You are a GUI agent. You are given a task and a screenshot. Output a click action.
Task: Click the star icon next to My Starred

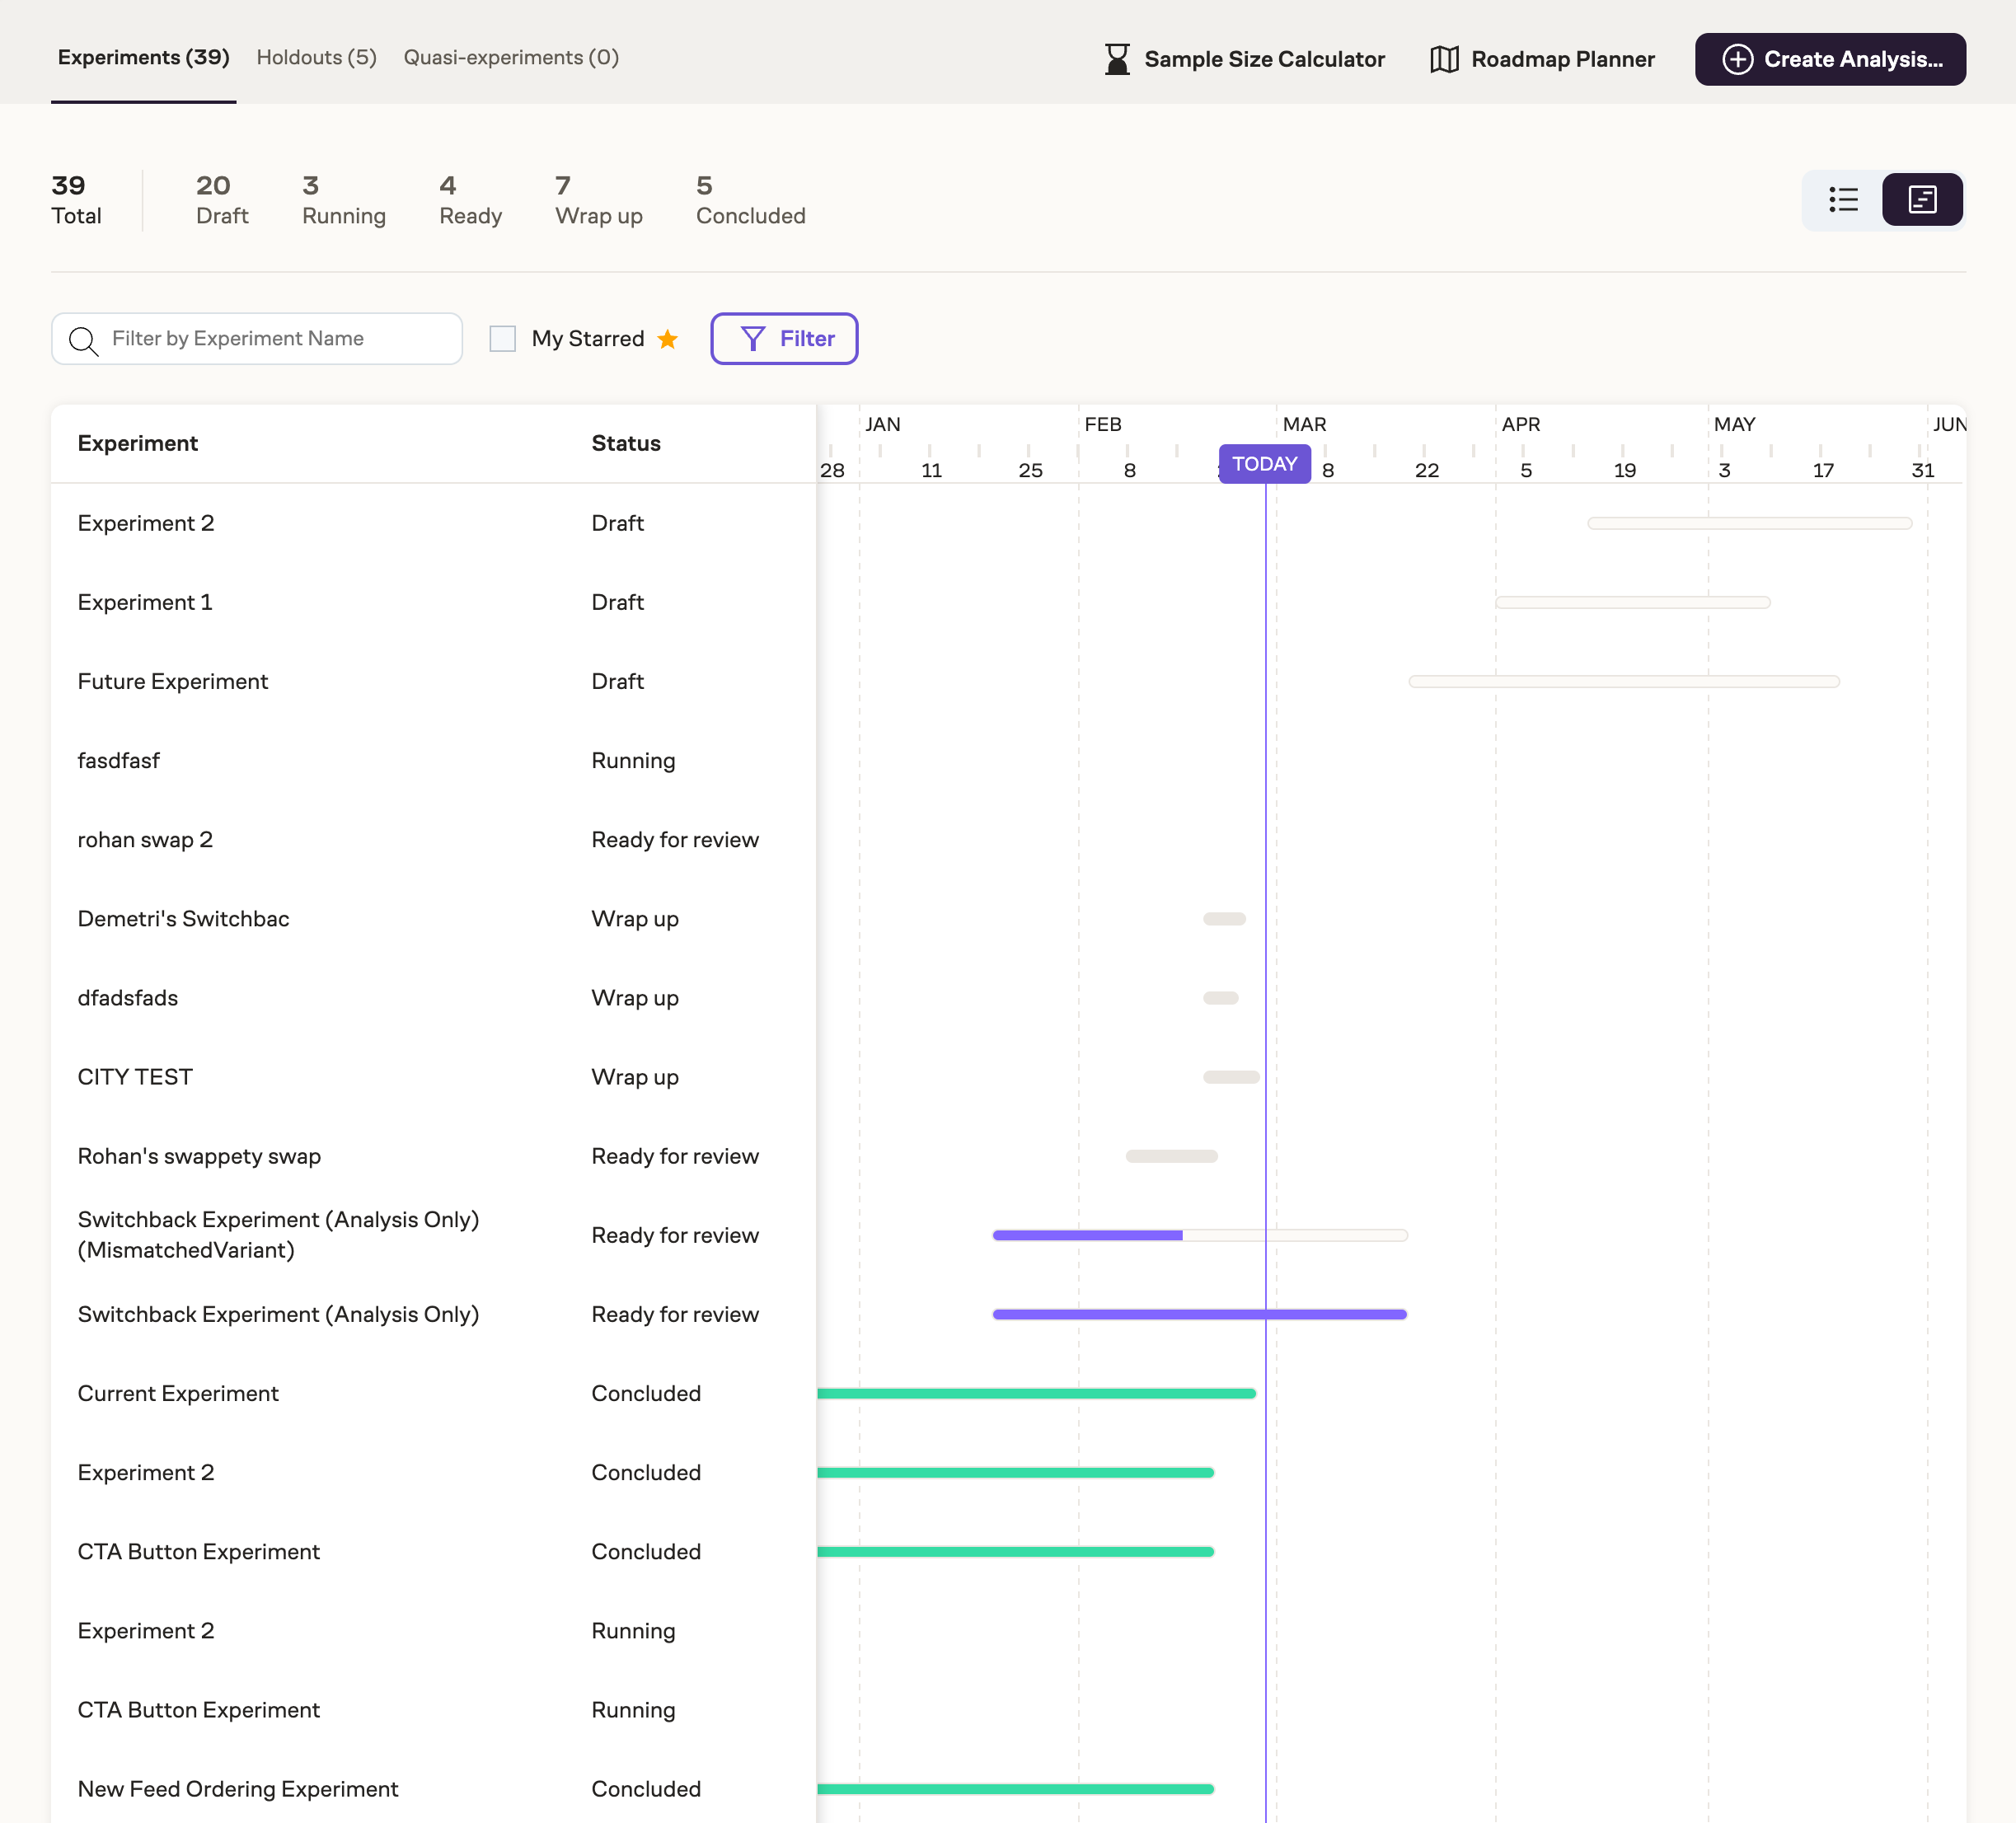[666, 339]
